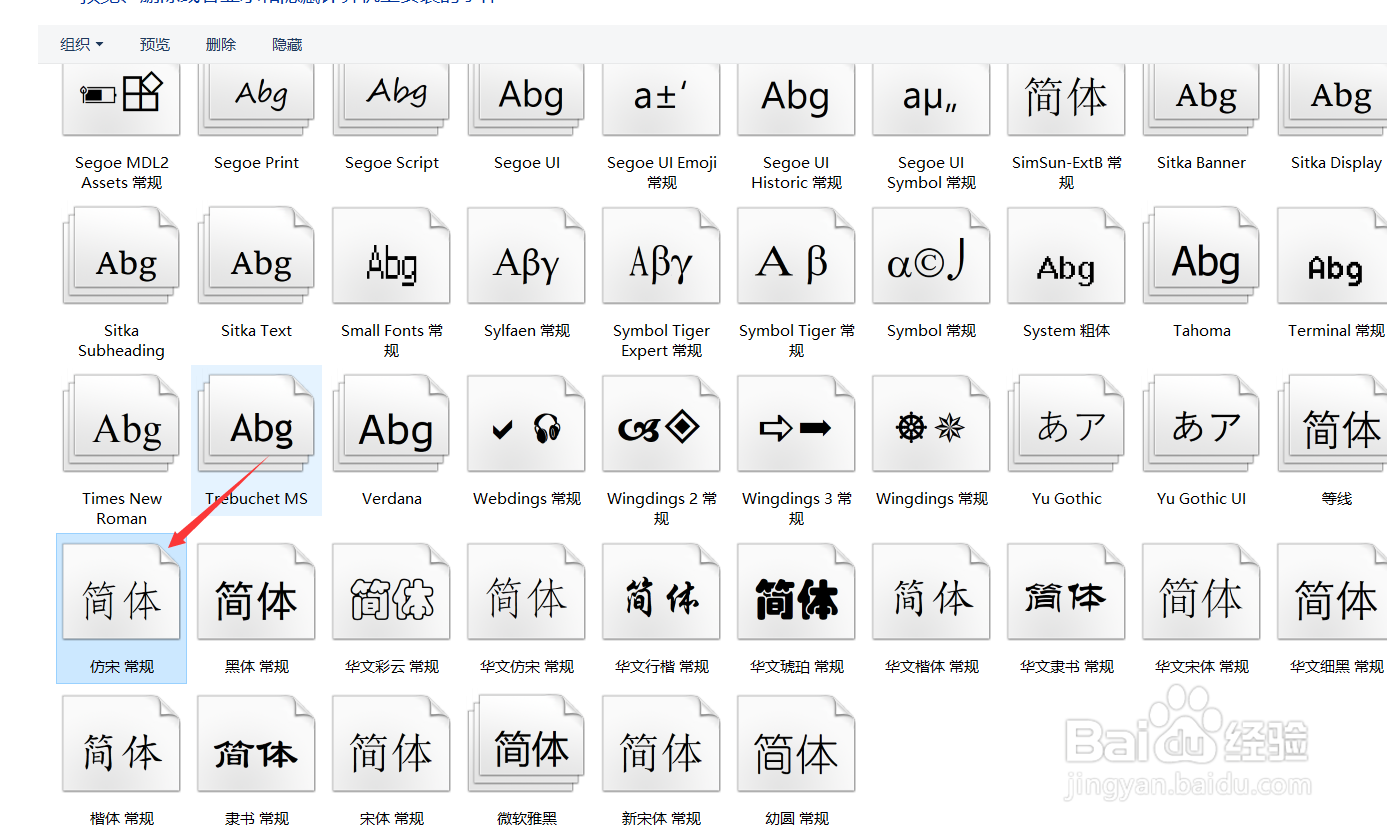Select the Webdings font icon
Viewport: 1387px width, 832px height.
click(526, 422)
